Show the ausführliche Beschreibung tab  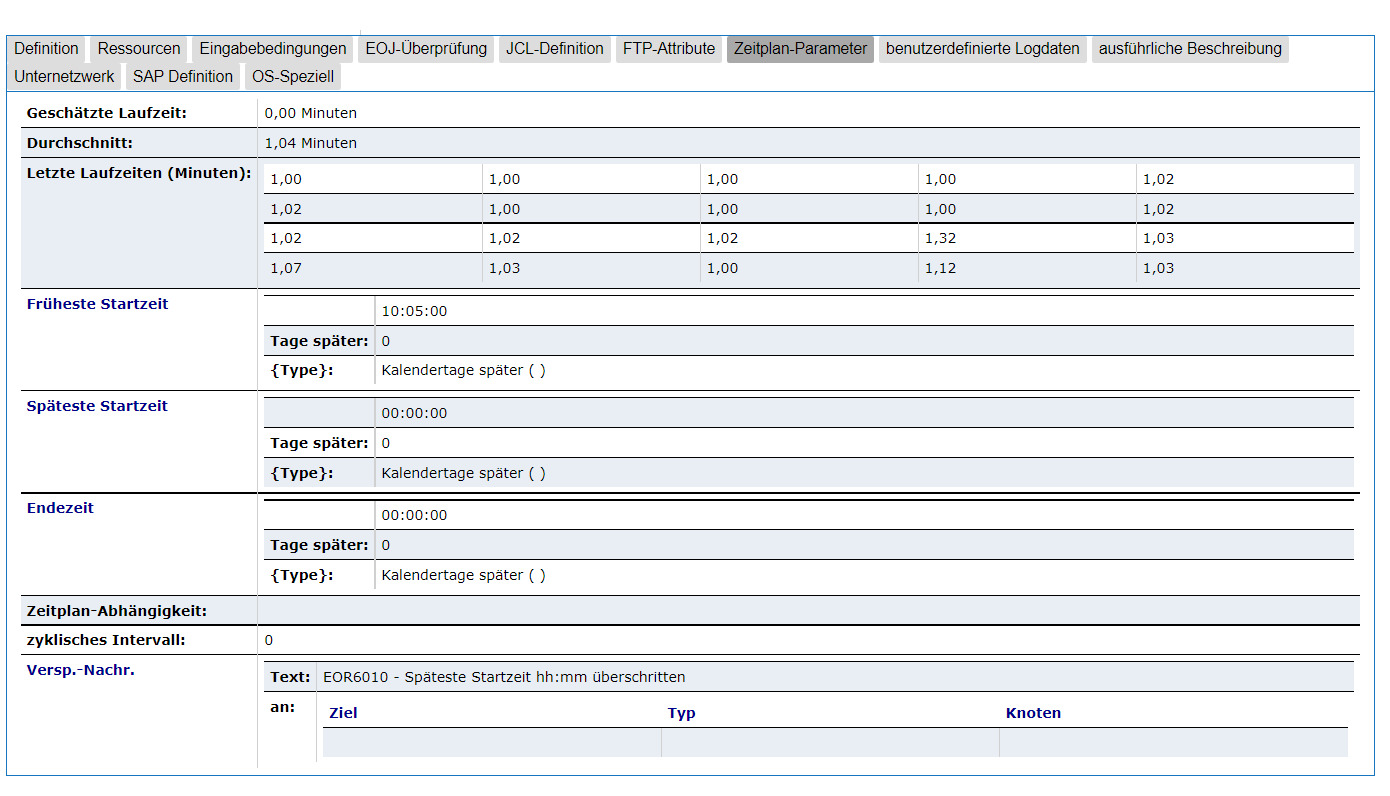coord(1189,48)
